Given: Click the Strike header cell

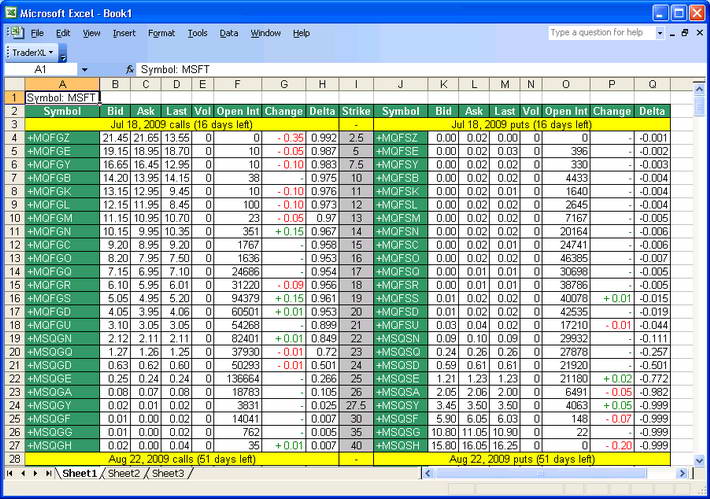Looking at the screenshot, I should click(356, 111).
